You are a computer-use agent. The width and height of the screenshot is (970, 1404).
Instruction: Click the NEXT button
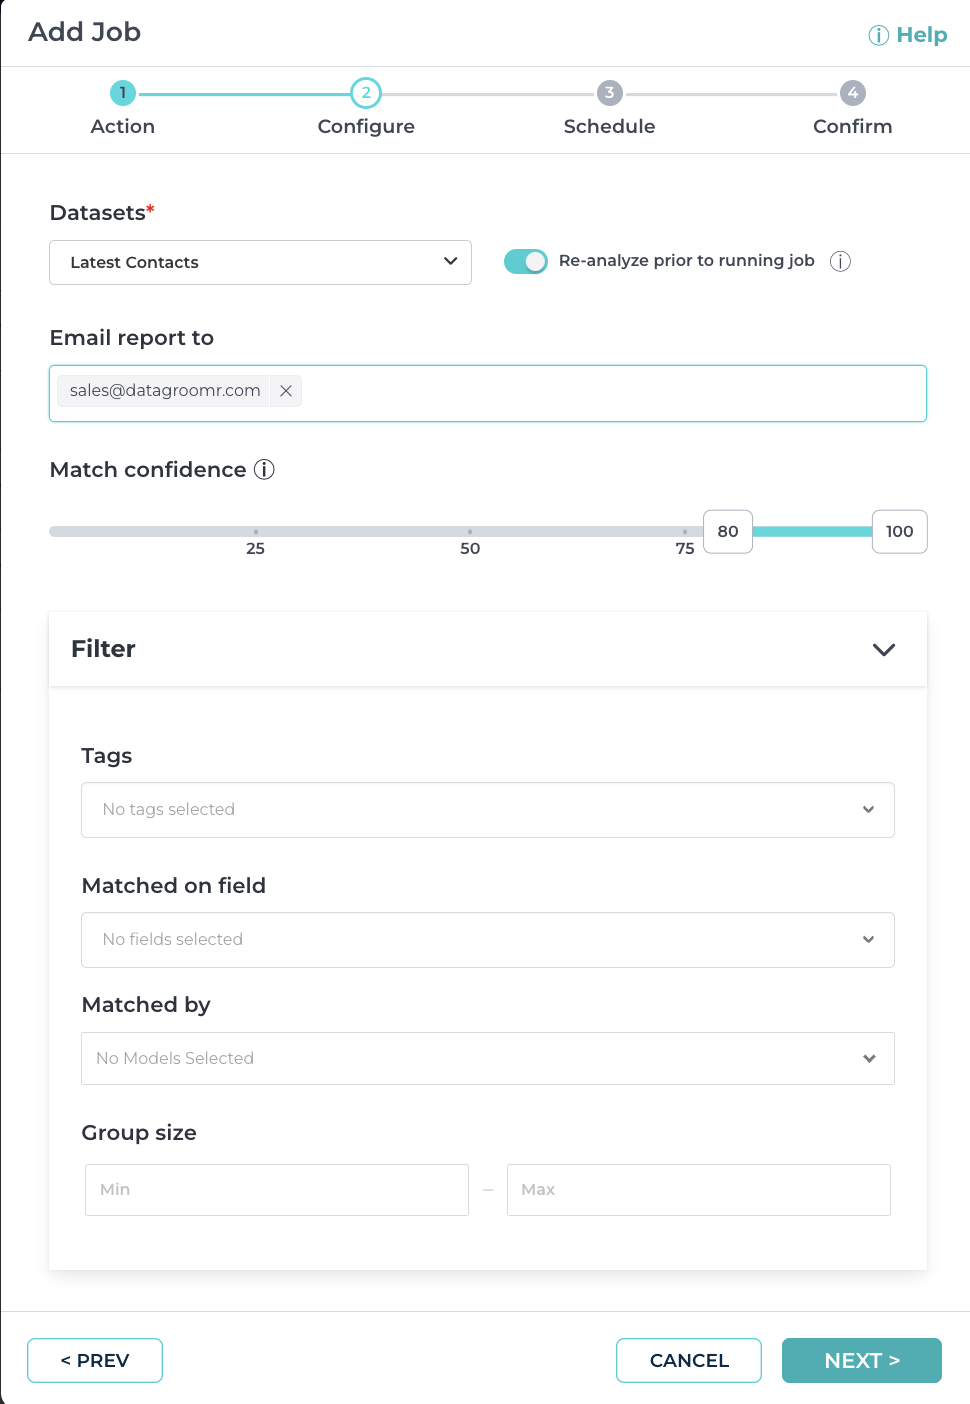[861, 1360]
